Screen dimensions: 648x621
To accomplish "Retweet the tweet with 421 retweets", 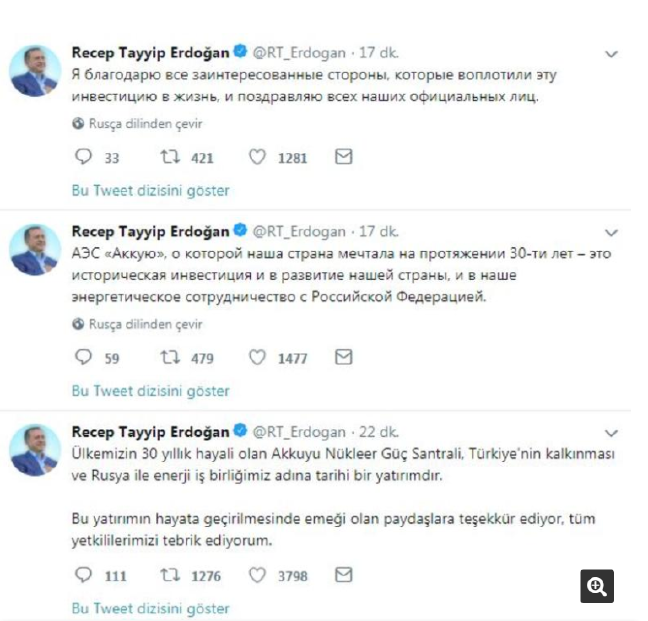I will [x=170, y=157].
